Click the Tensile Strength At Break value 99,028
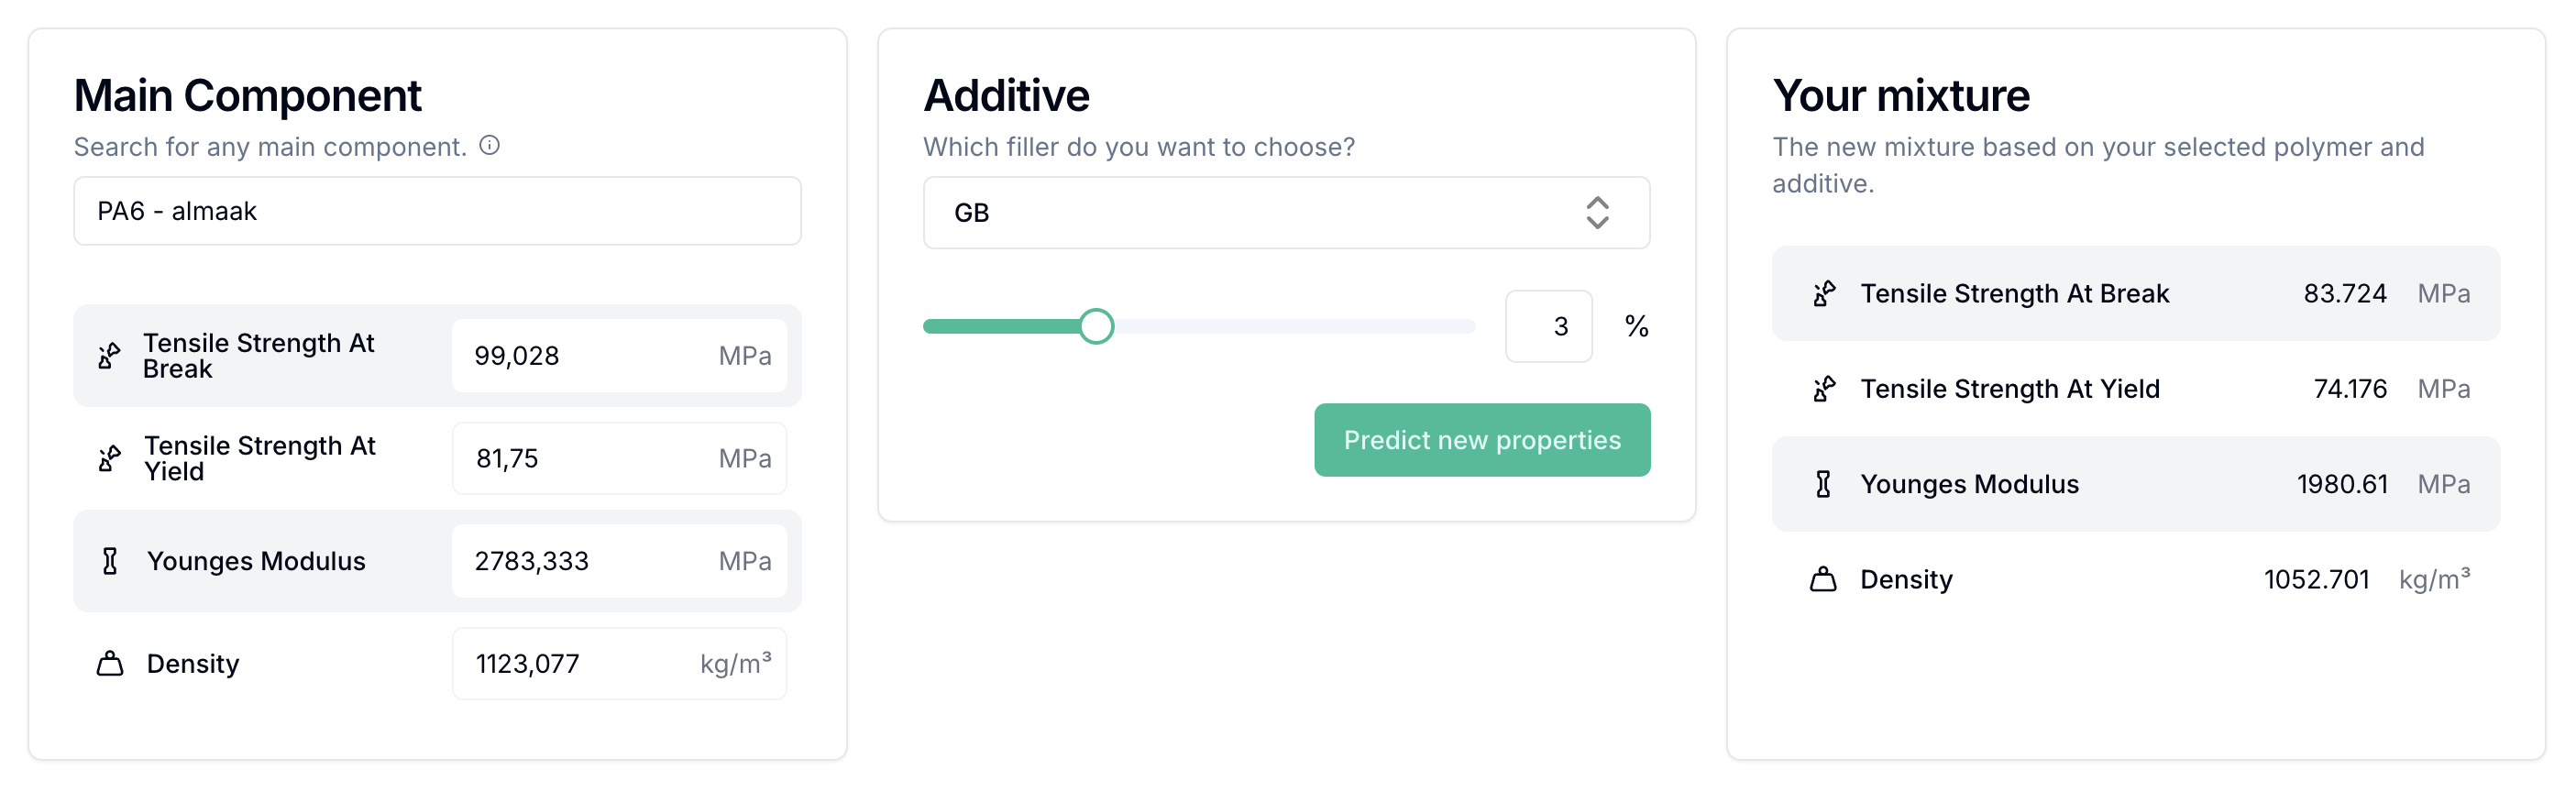This screenshot has width=2576, height=792. click(619, 356)
